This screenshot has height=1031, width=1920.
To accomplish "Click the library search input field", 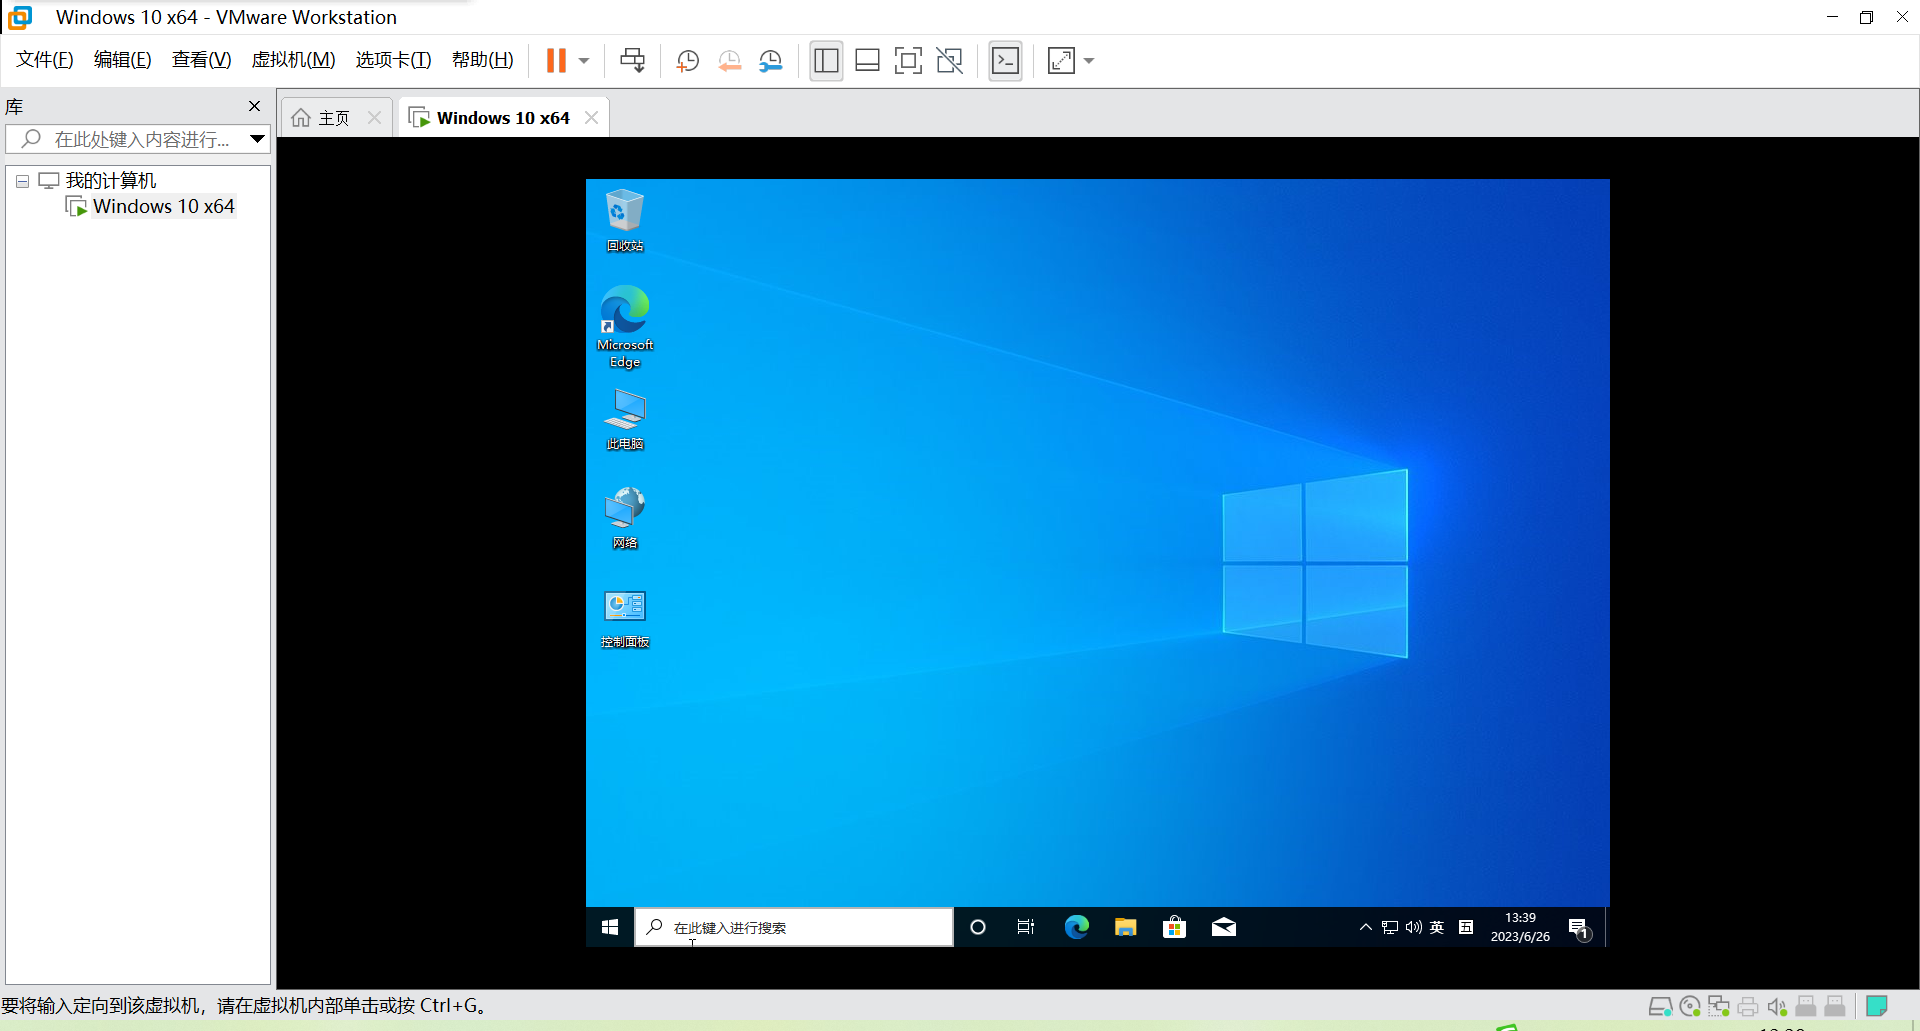I will 140,139.
